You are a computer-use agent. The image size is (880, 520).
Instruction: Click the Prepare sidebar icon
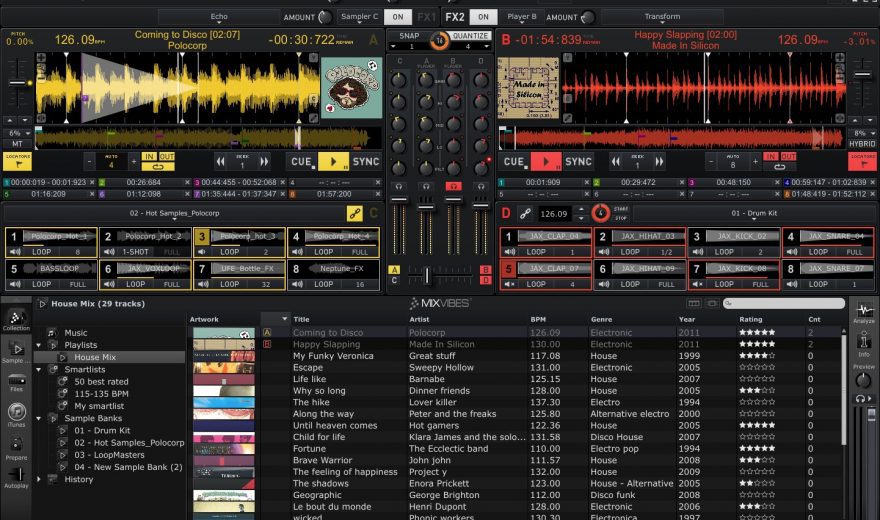pos(16,444)
